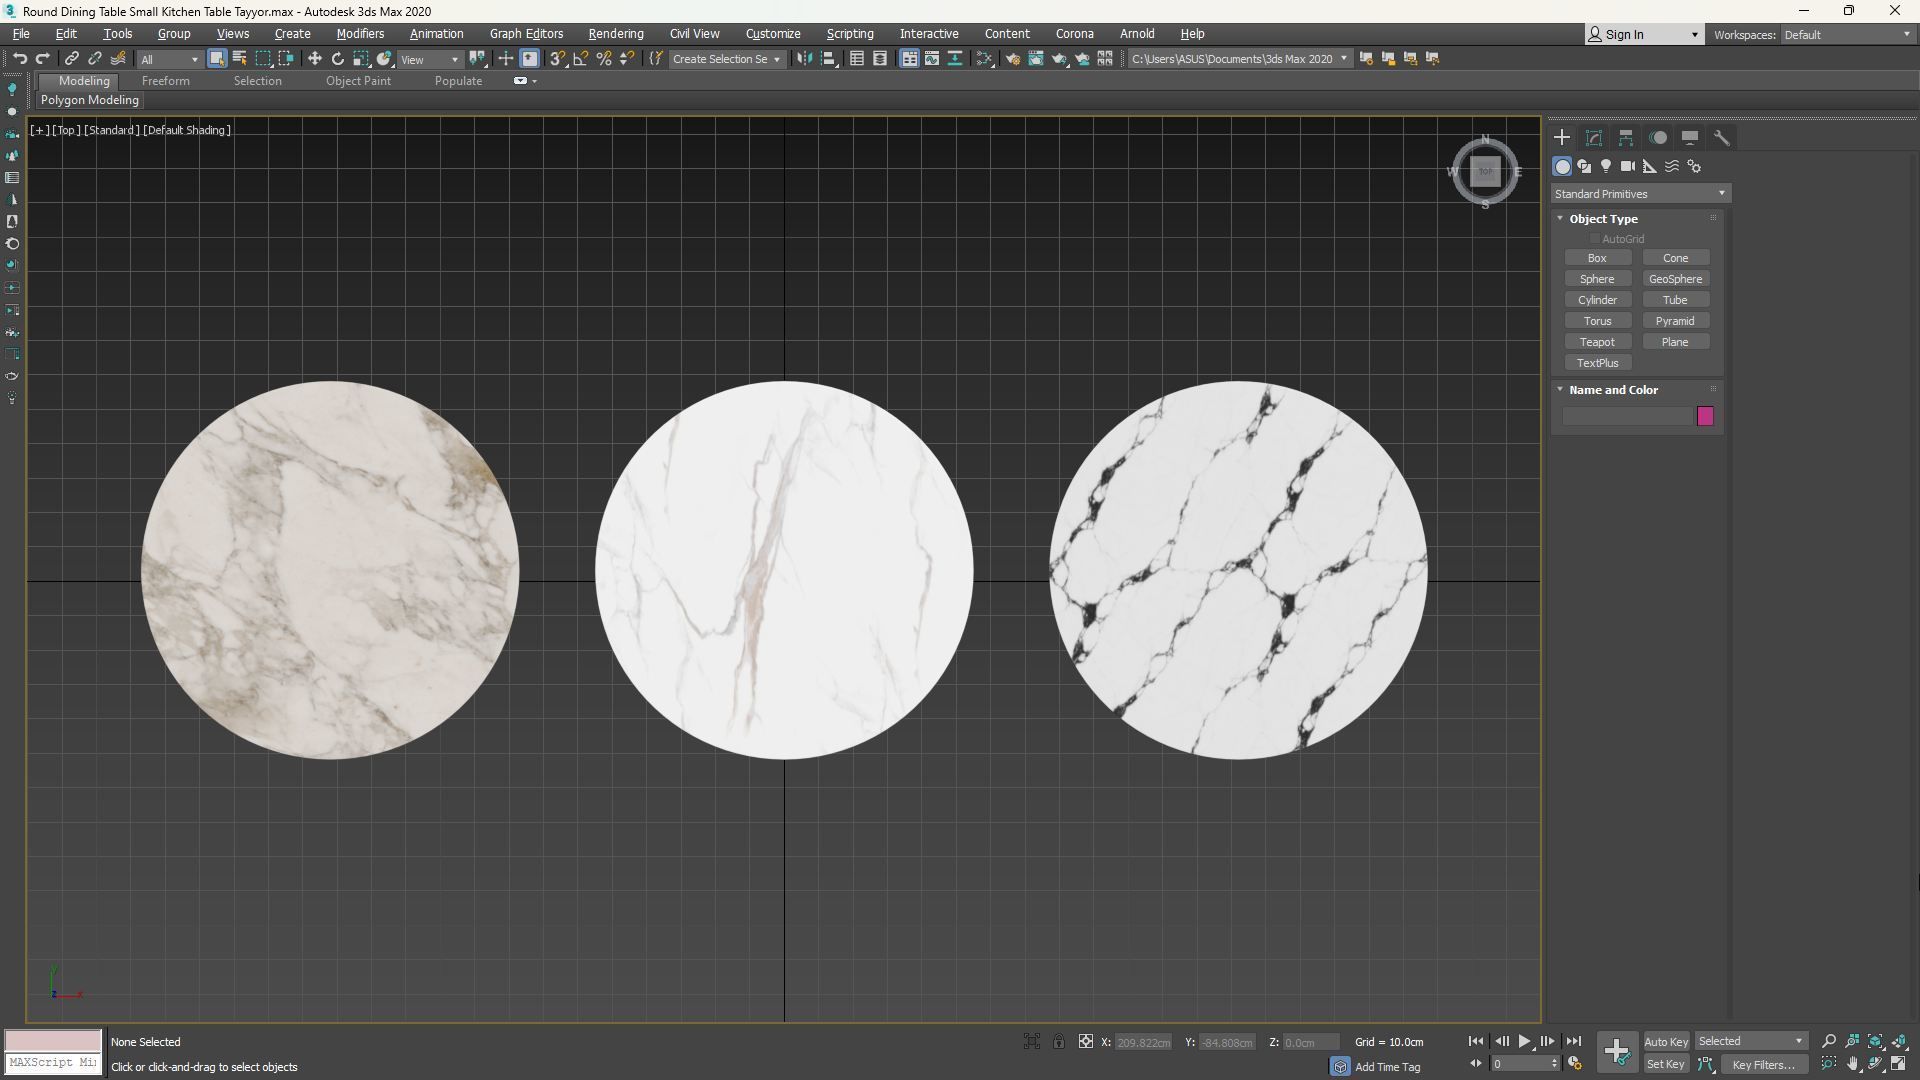1920x1080 pixels.
Task: Toggle Auto Key animation mode
Action: click(1665, 1042)
